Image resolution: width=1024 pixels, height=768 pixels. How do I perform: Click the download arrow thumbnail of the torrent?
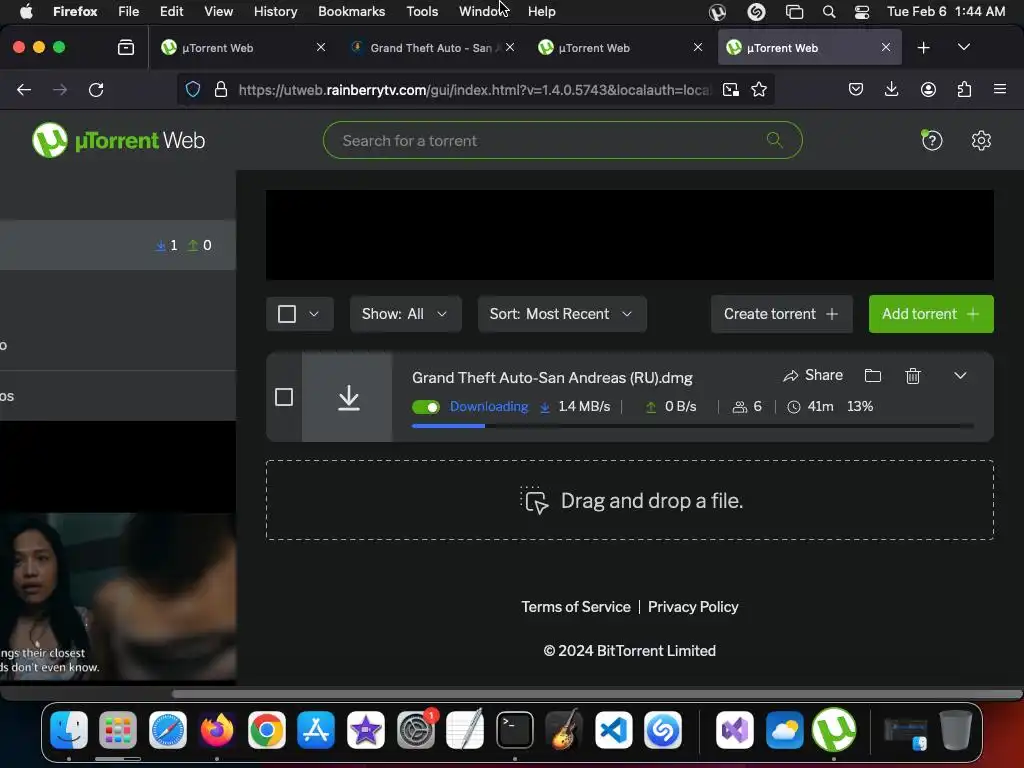pos(347,397)
